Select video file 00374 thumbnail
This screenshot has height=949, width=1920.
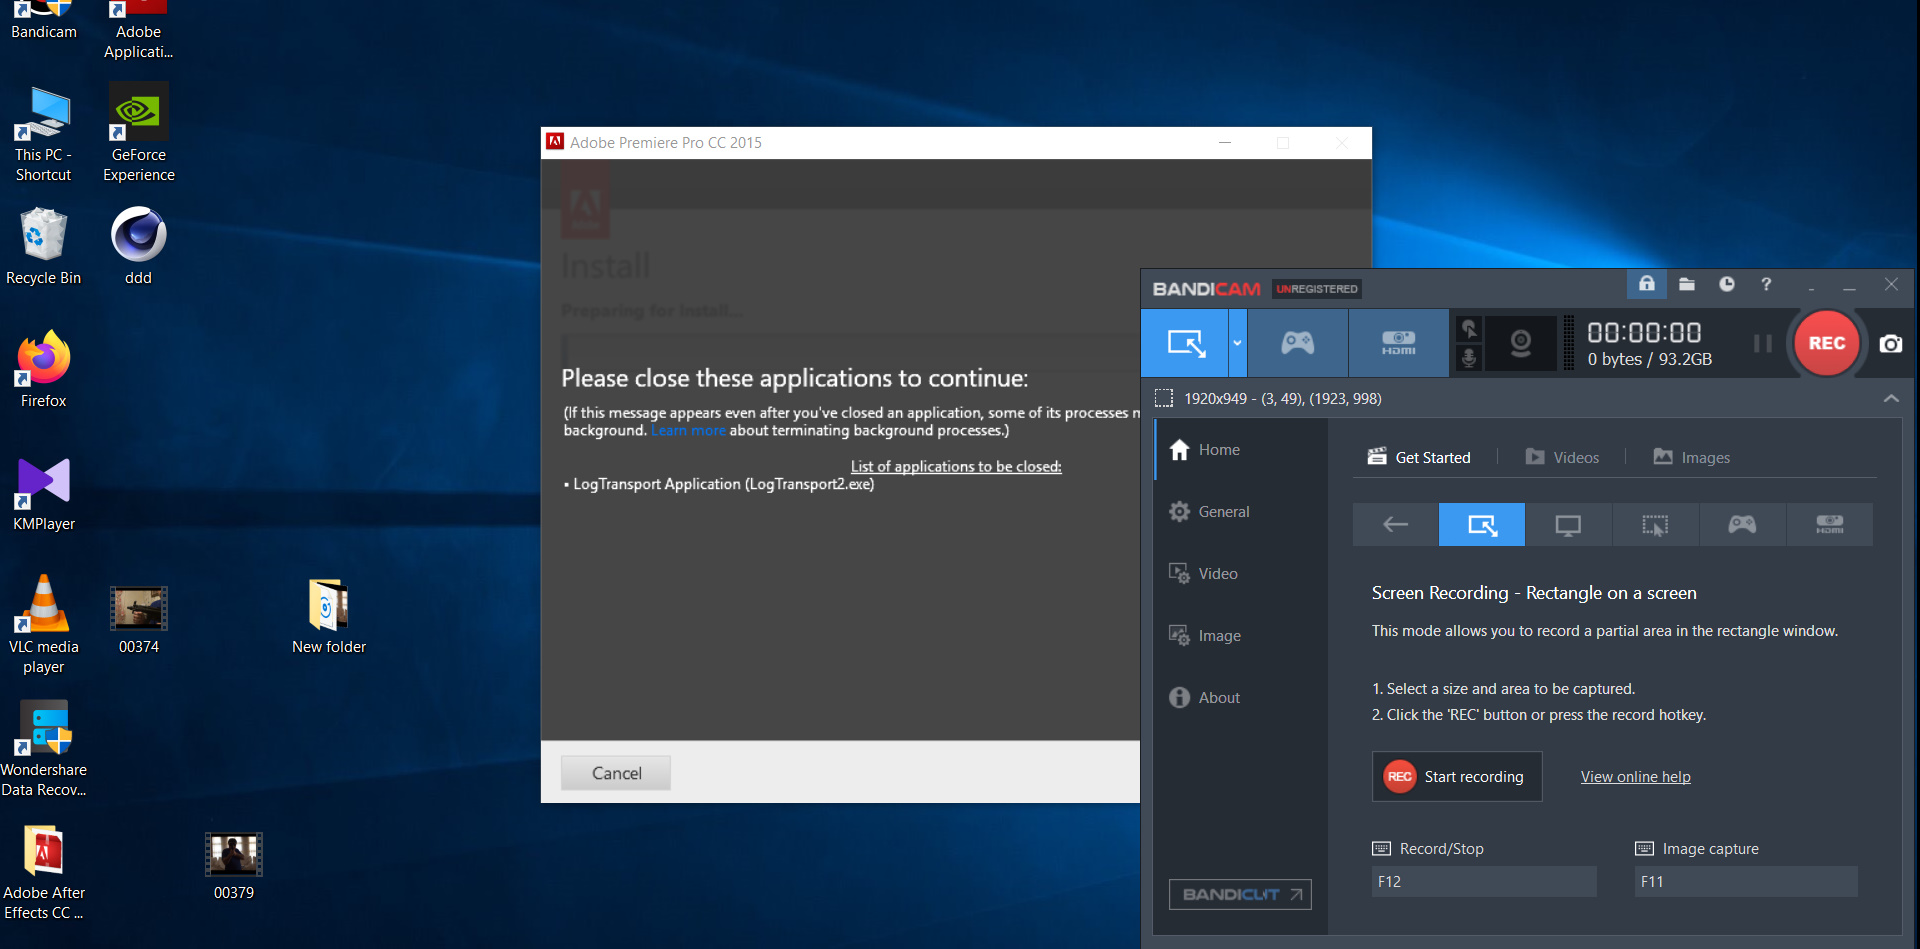point(138,620)
